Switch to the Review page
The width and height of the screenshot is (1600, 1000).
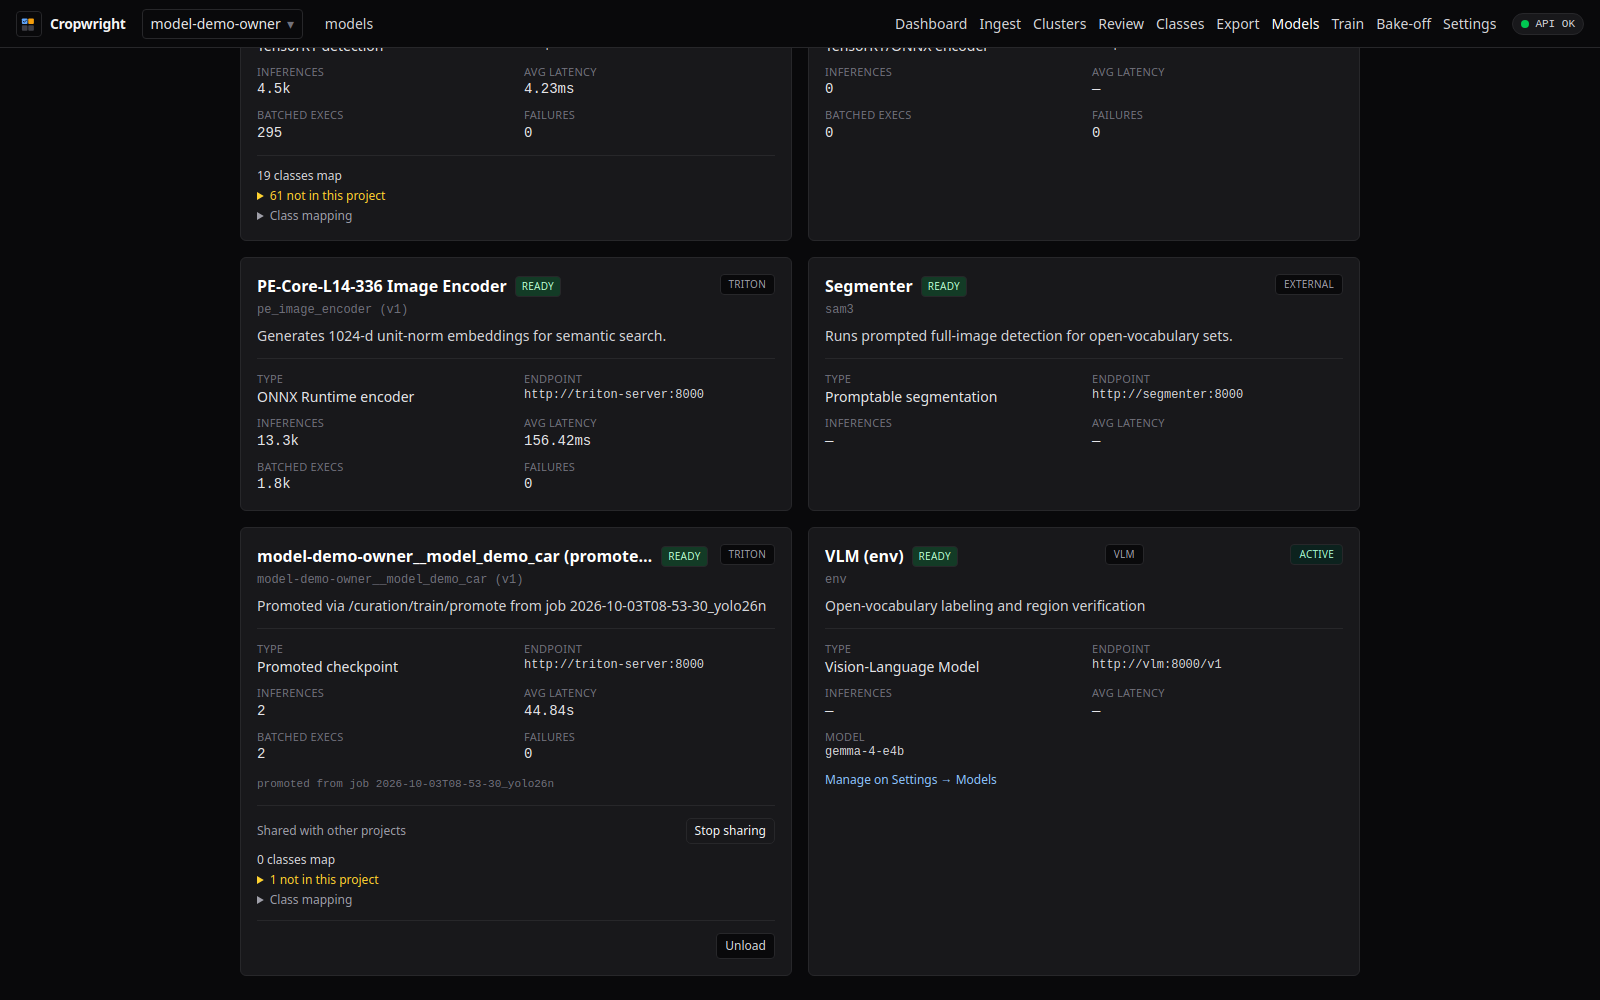pyautogui.click(x=1120, y=24)
